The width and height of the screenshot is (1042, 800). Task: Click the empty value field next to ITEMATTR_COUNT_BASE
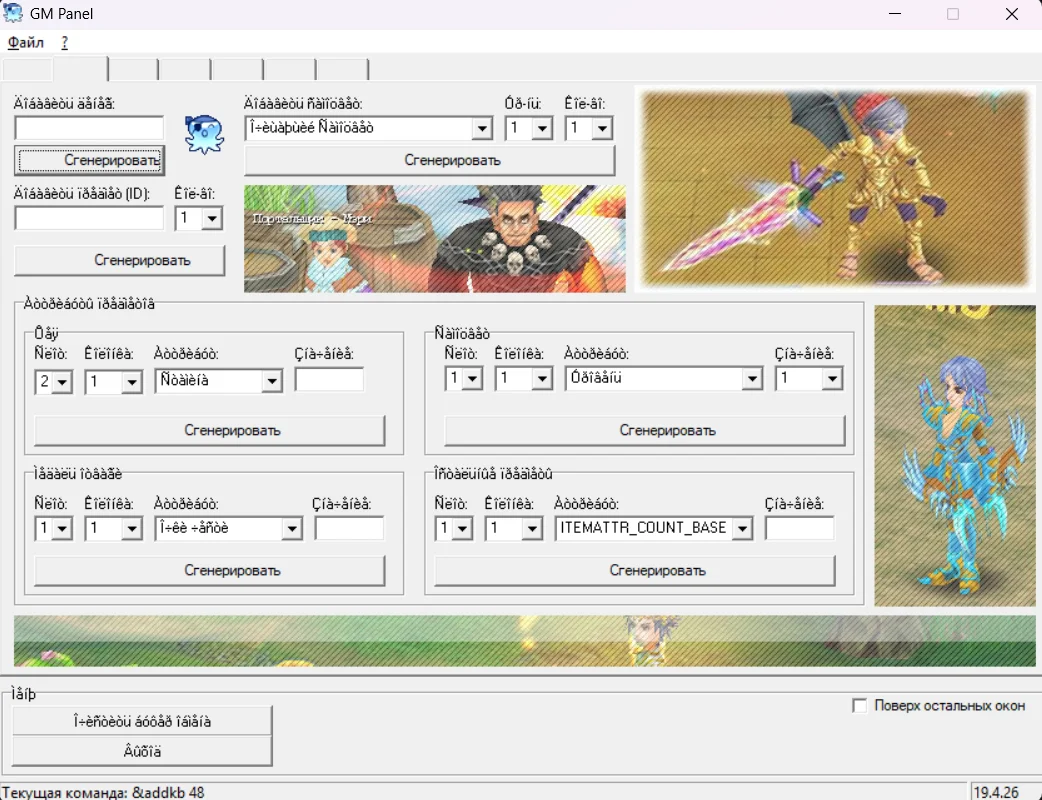tap(798, 528)
